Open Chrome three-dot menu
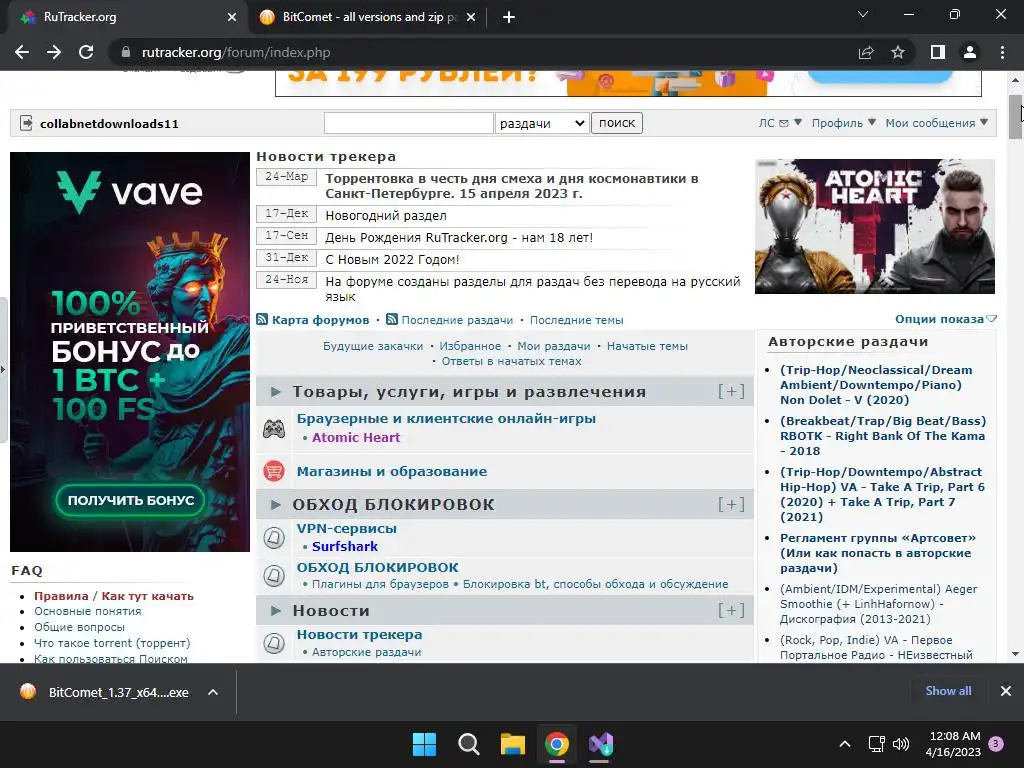Image resolution: width=1024 pixels, height=768 pixels. coord(1002,52)
